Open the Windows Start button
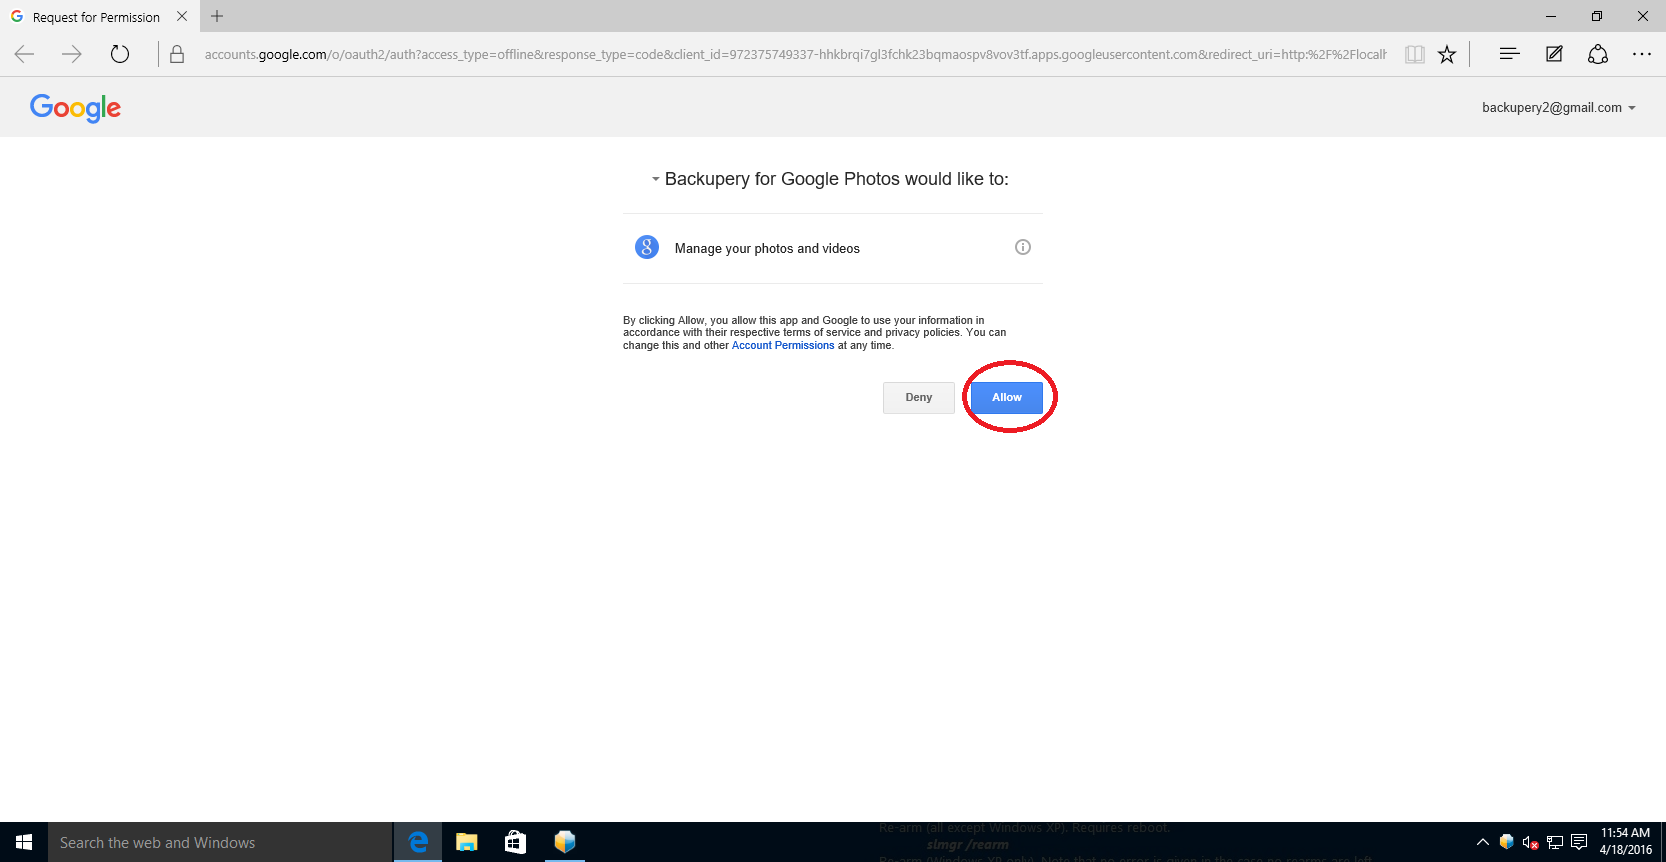This screenshot has width=1666, height=862. point(24,842)
